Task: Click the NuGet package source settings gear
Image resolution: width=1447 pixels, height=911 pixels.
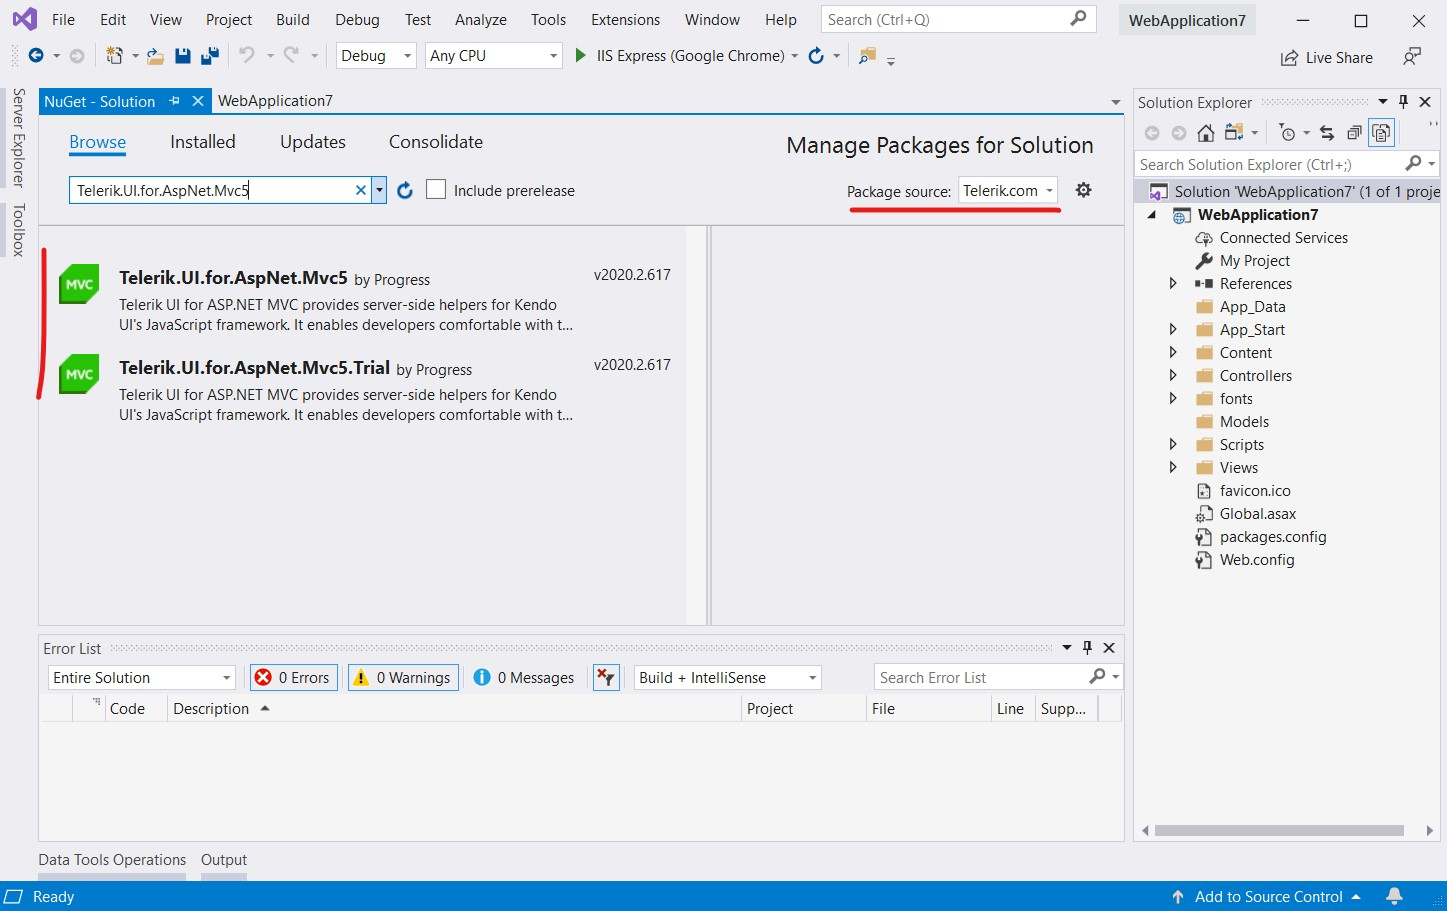Action: [x=1083, y=190]
